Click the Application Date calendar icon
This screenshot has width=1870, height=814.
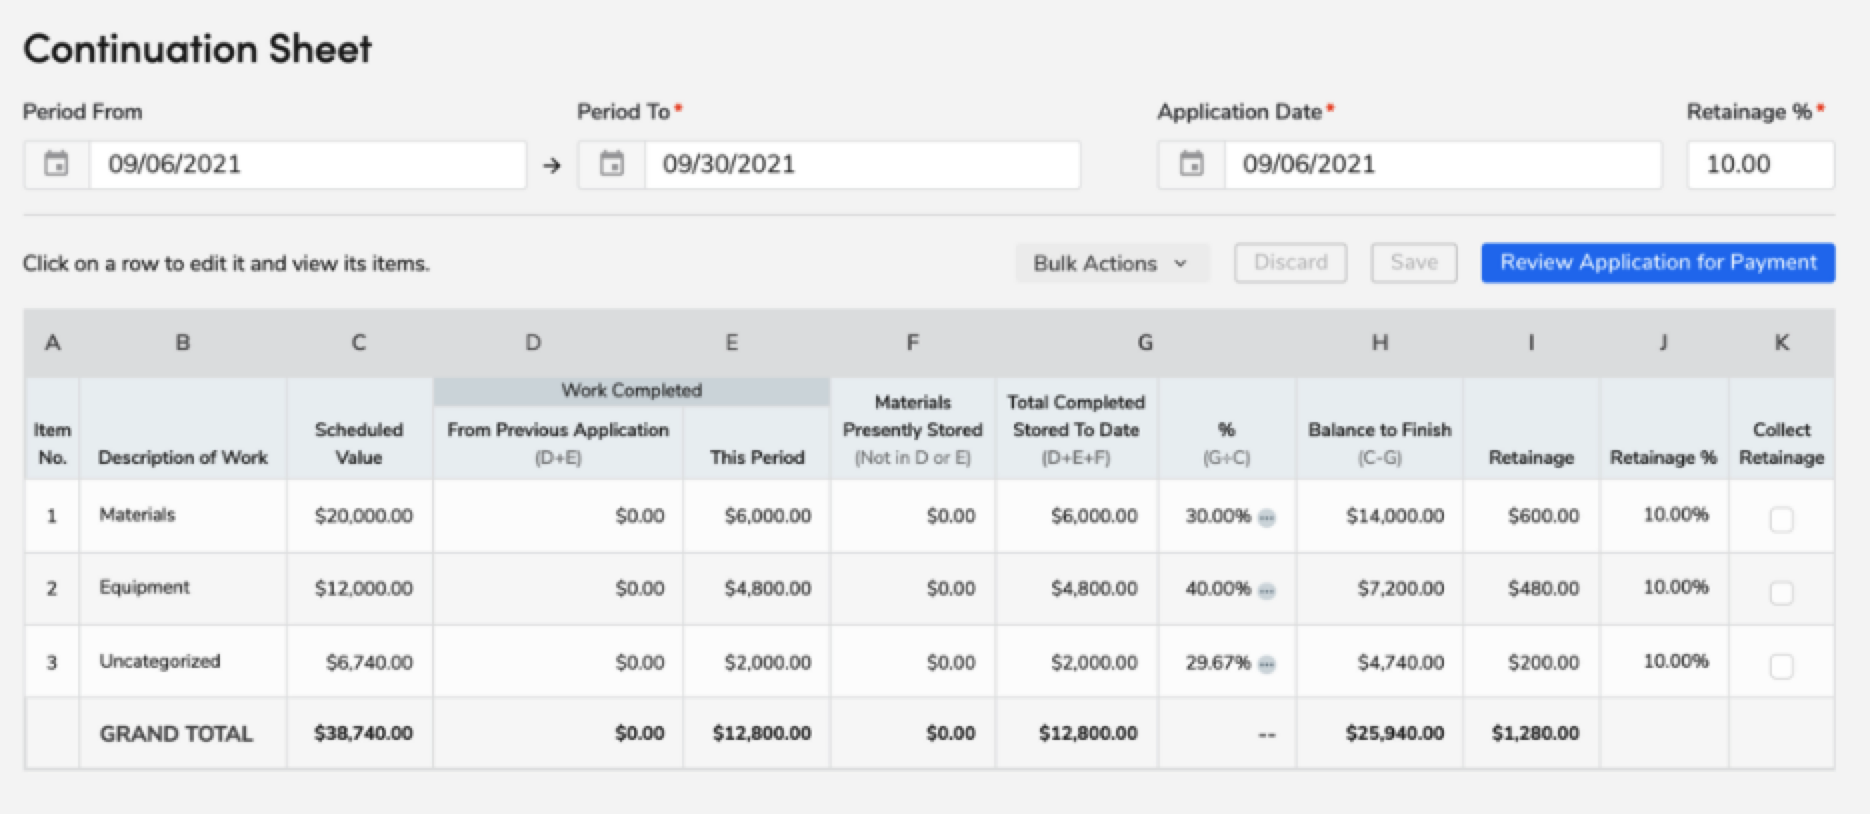[x=1192, y=164]
